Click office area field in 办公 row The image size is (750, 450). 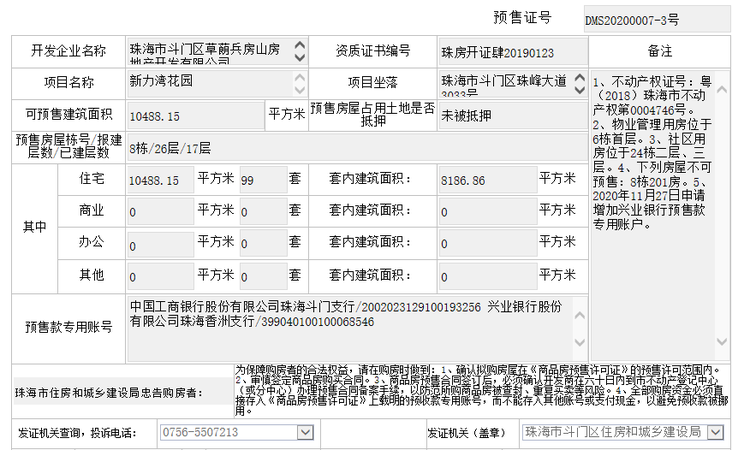click(160, 244)
